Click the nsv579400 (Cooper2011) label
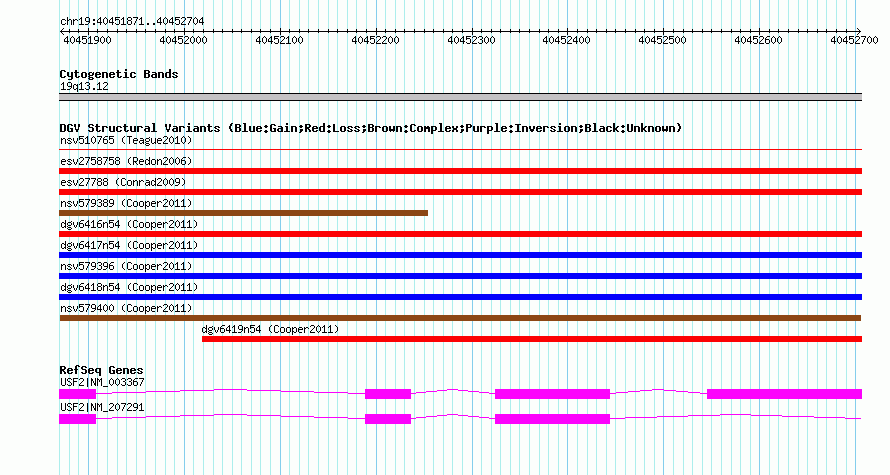This screenshot has height=475, width=890. (126, 308)
